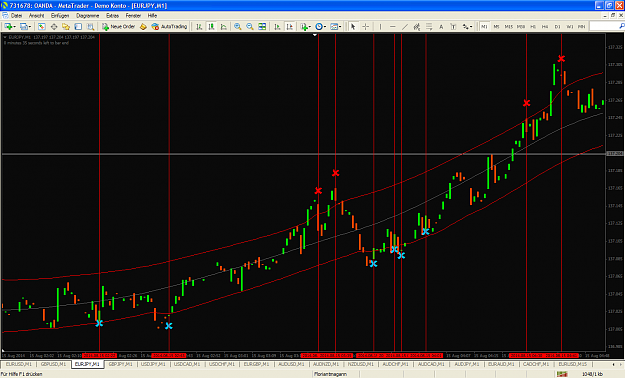Toggle the AutoTrading button
625x378 pixels.
click(169, 26)
